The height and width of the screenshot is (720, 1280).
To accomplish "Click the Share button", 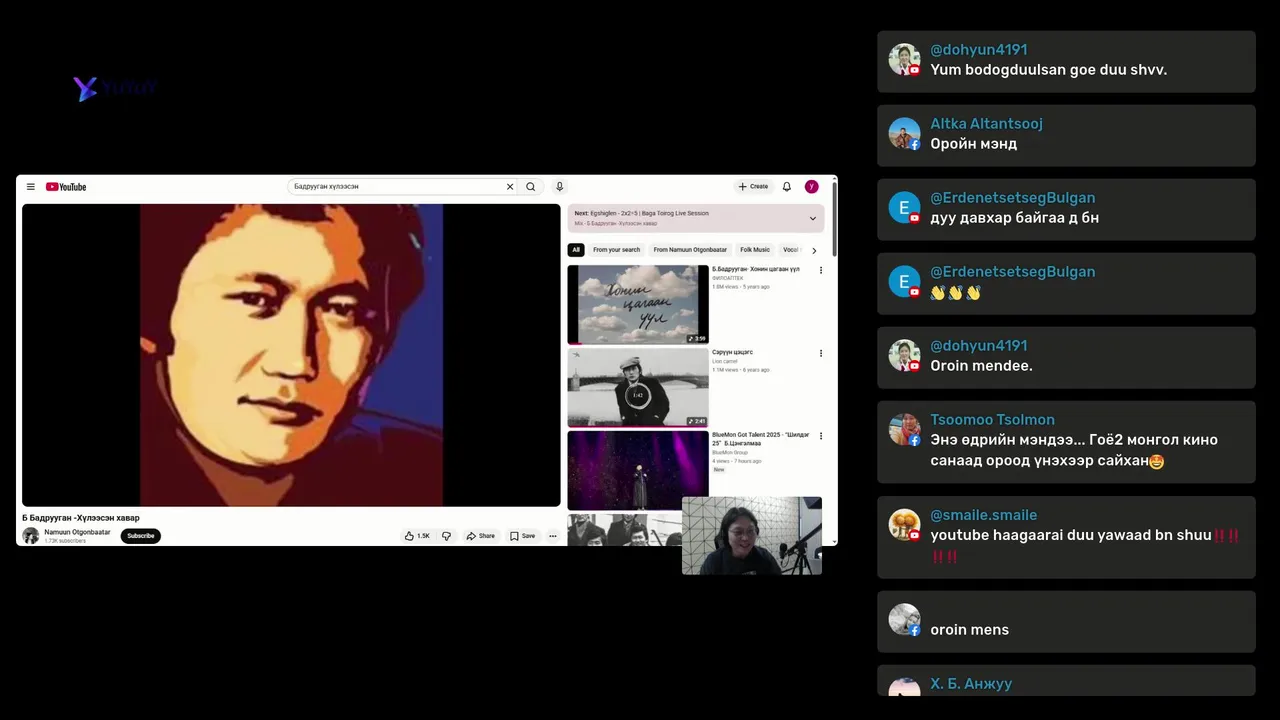I will click(x=481, y=536).
